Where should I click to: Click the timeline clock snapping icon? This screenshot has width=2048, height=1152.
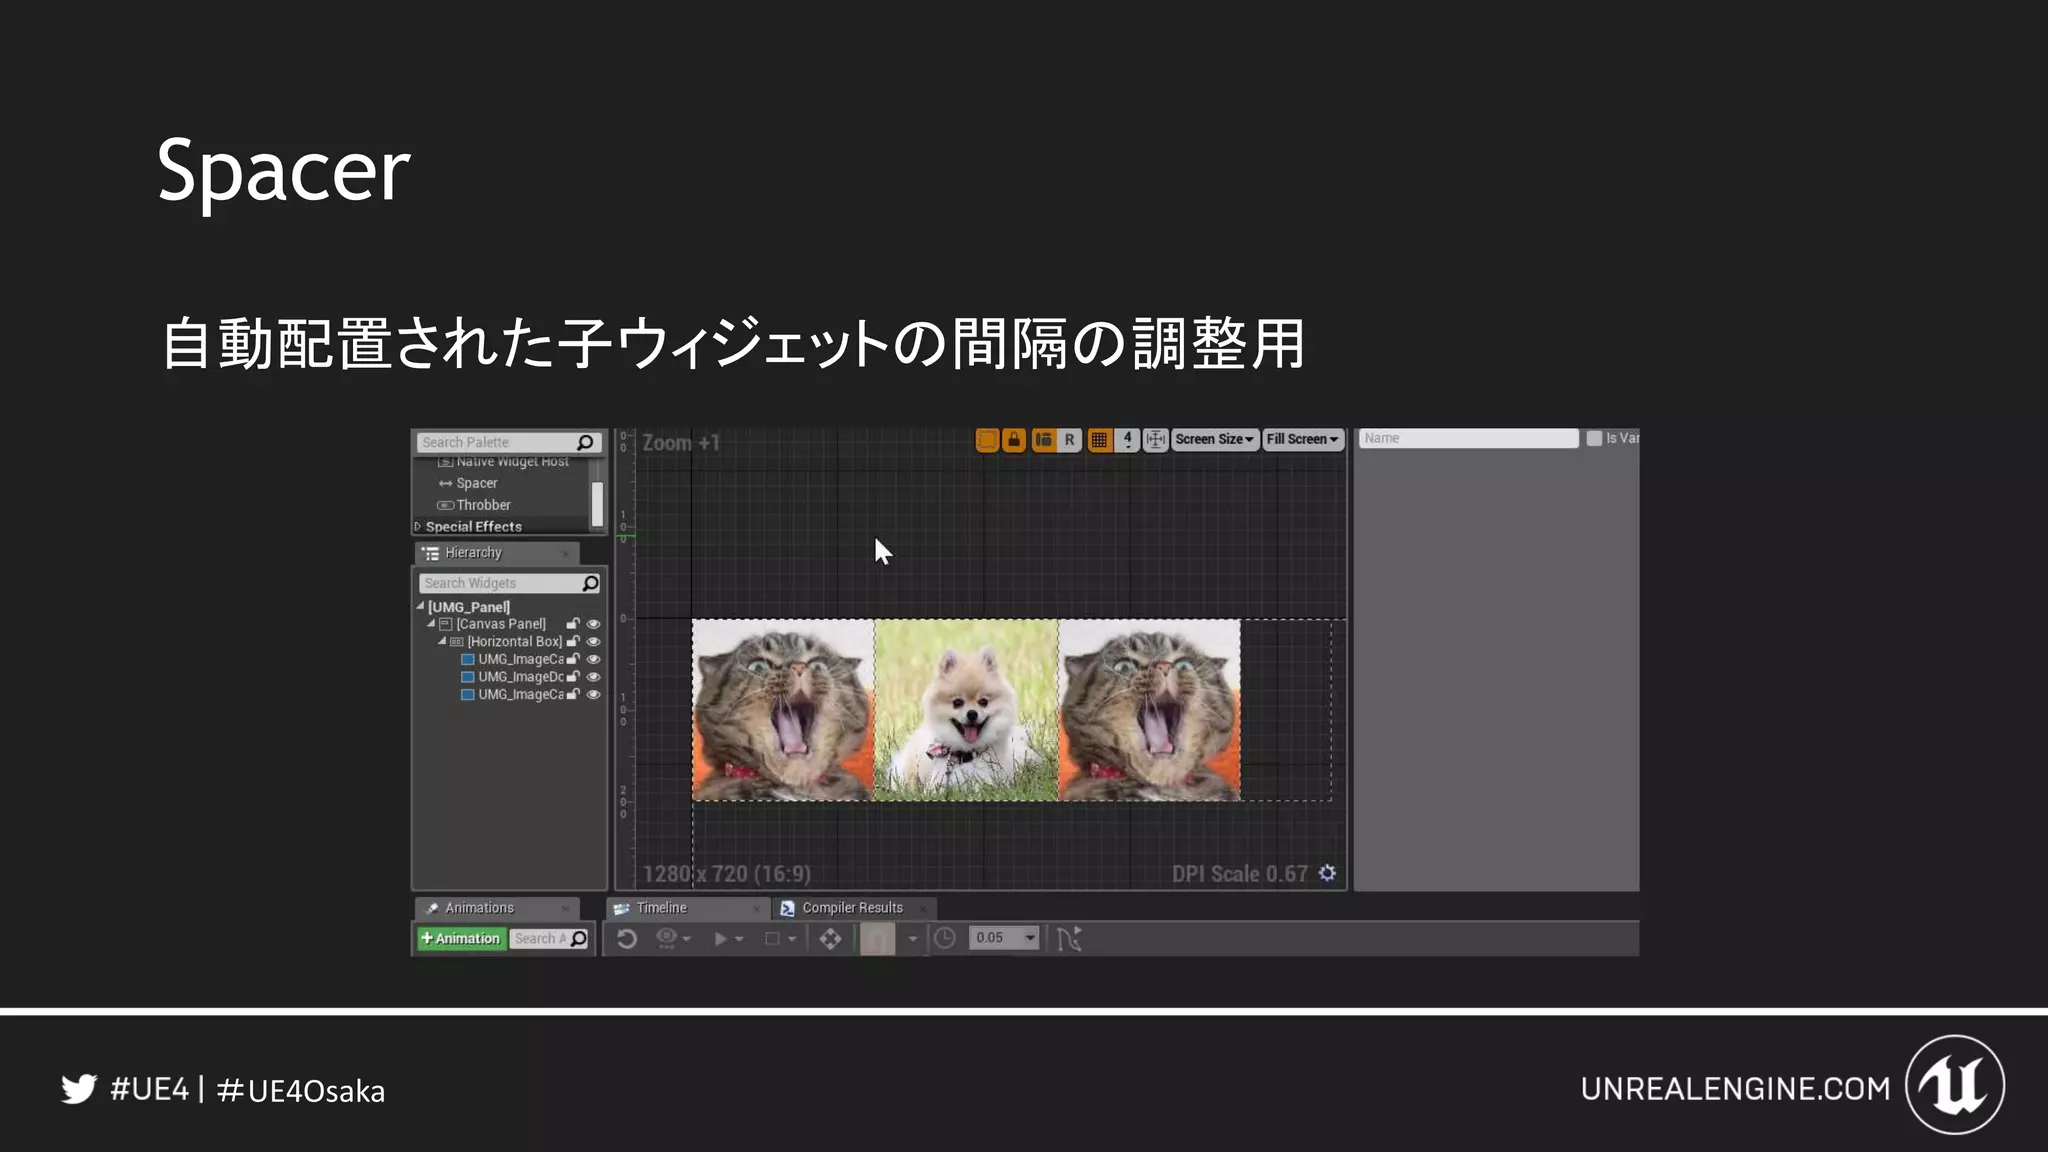pos(945,938)
